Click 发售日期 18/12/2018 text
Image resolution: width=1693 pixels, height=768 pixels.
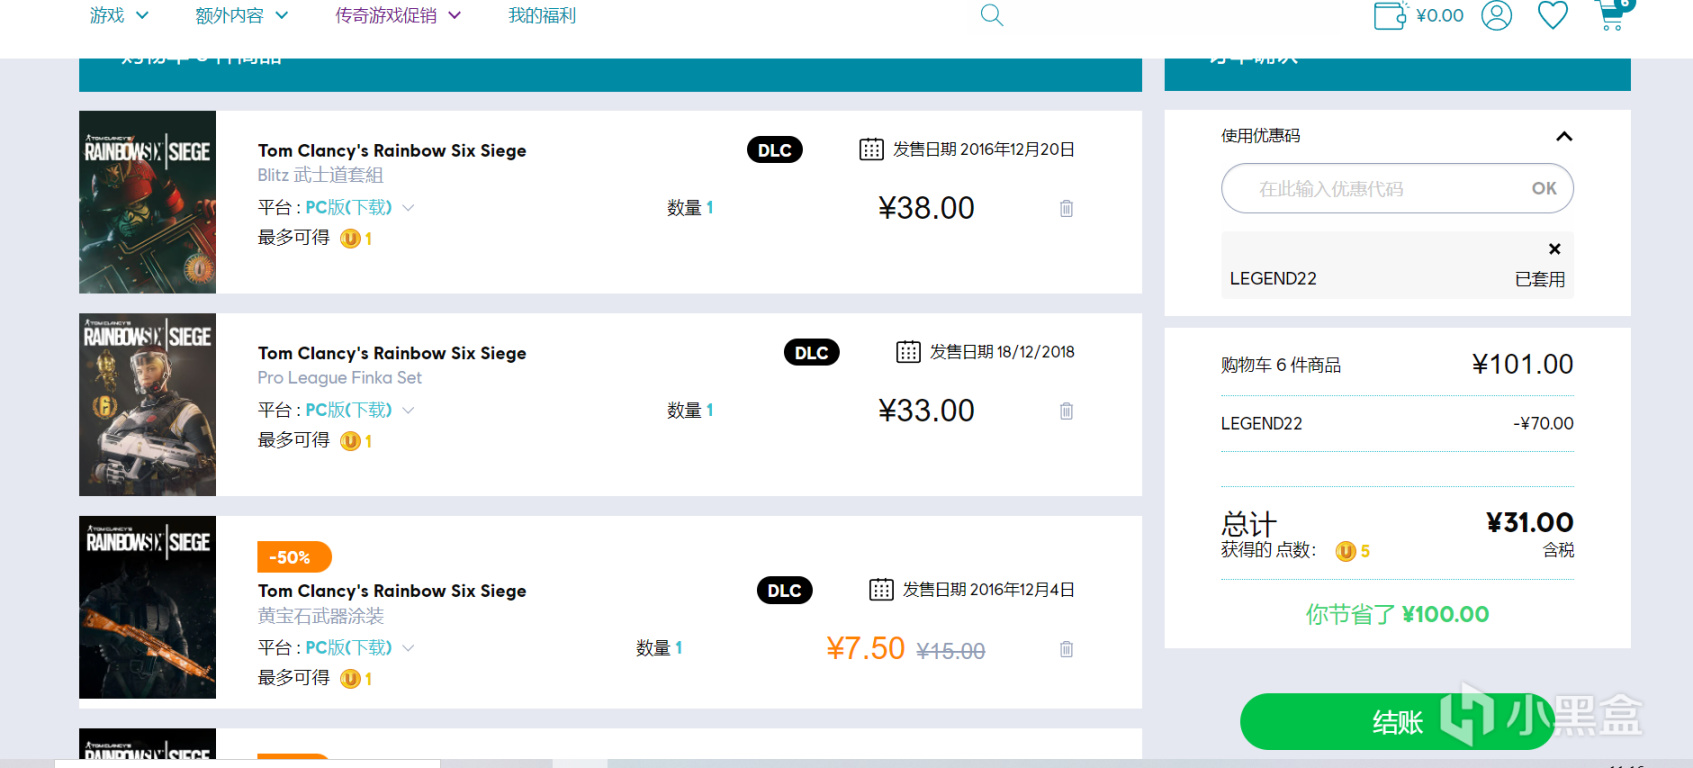coord(1002,352)
